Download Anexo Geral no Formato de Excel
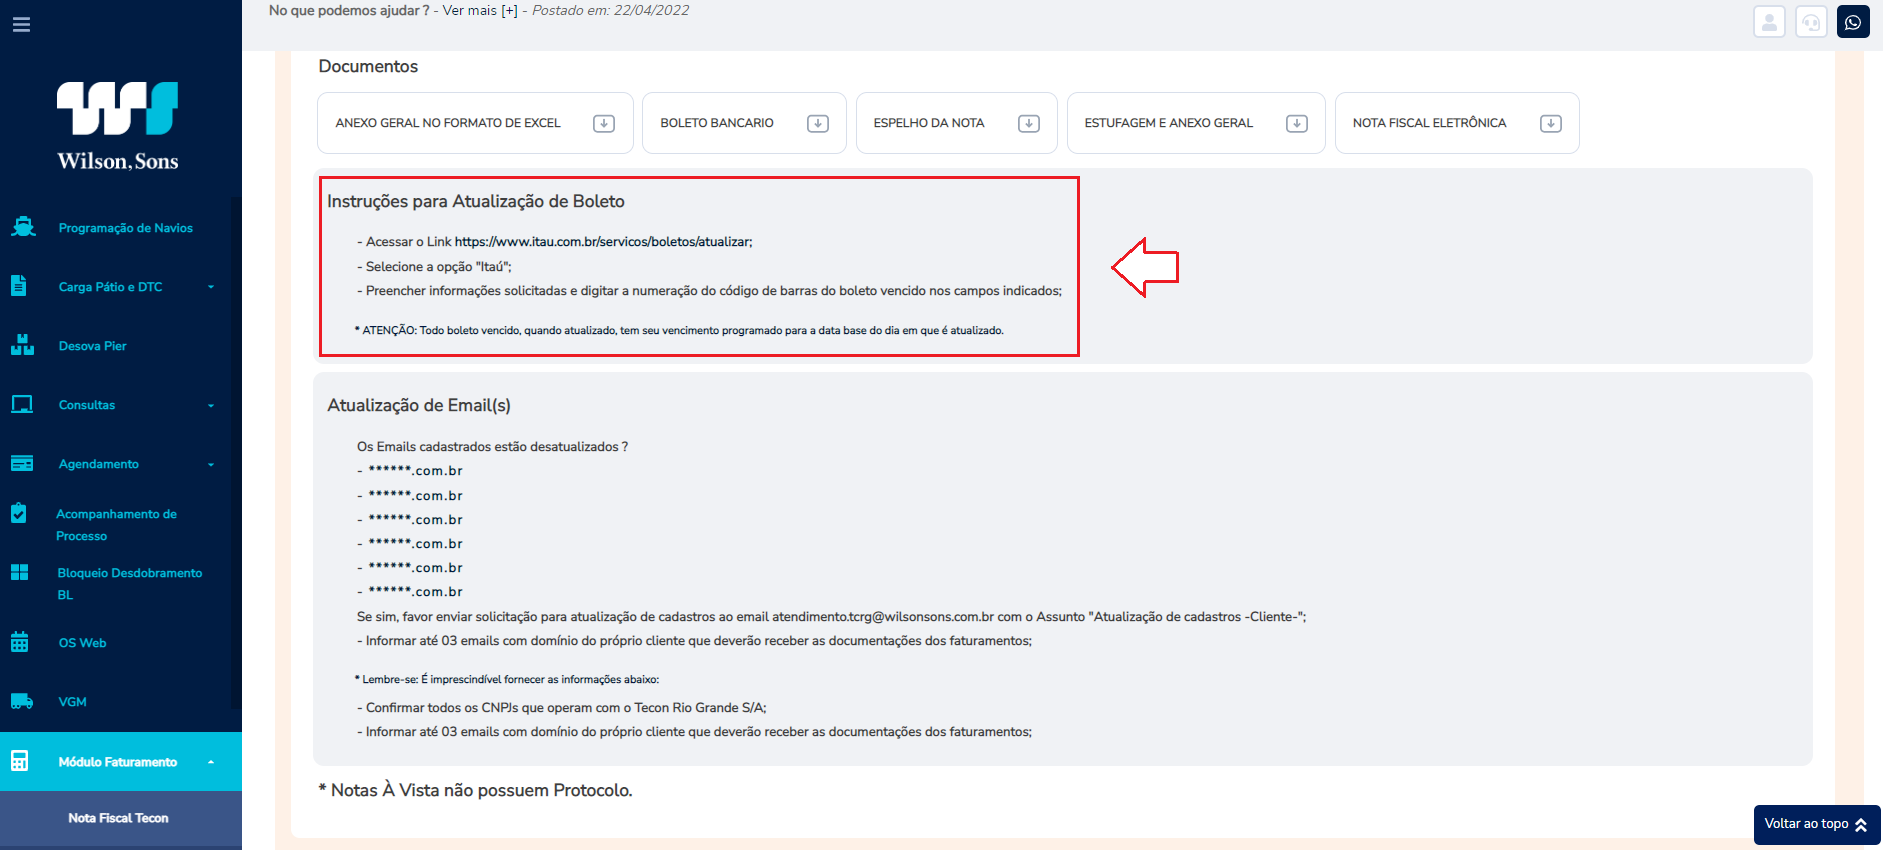The width and height of the screenshot is (1883, 850). (604, 123)
